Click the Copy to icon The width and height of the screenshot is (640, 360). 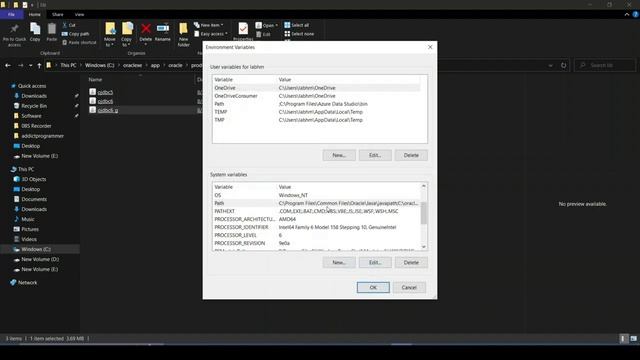(127, 29)
